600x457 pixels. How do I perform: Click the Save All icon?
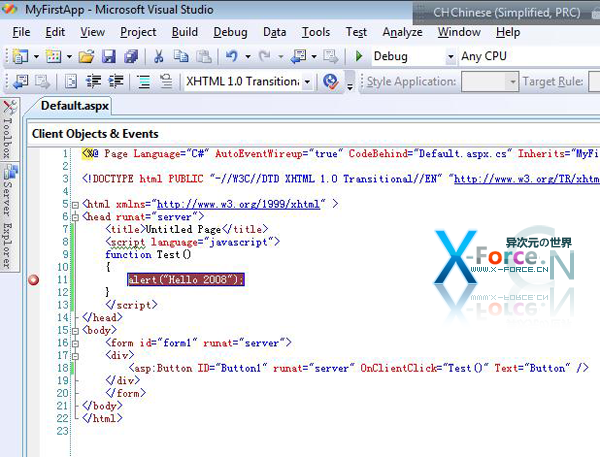pos(131,57)
